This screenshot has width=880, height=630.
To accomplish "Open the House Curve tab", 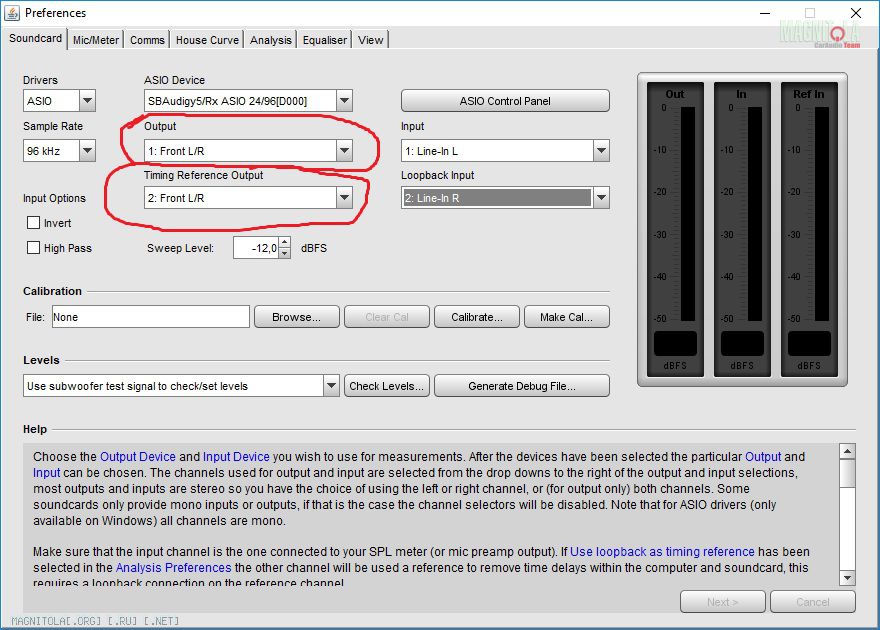I will [207, 40].
